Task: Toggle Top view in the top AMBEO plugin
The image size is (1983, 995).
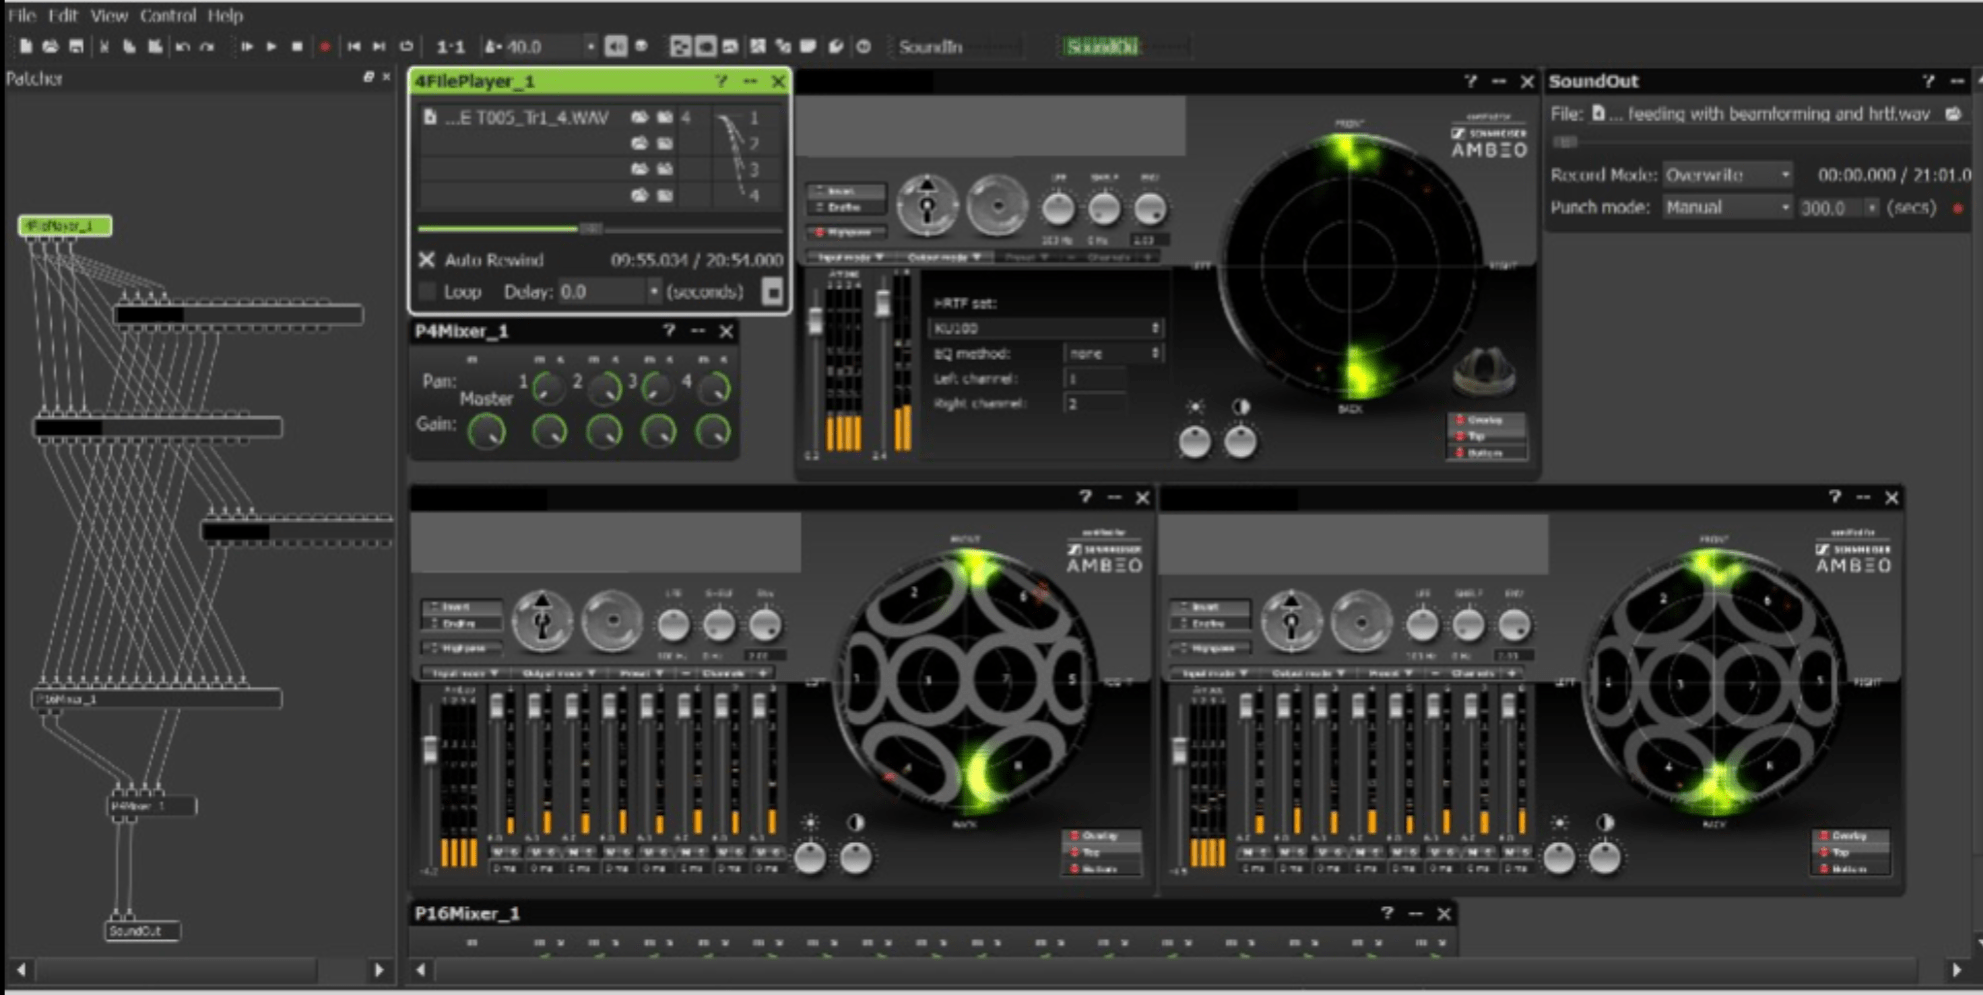Action: 1487,436
